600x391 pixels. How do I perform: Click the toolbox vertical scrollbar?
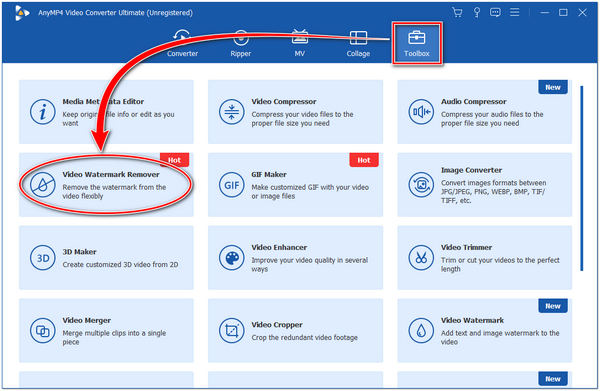point(582,178)
